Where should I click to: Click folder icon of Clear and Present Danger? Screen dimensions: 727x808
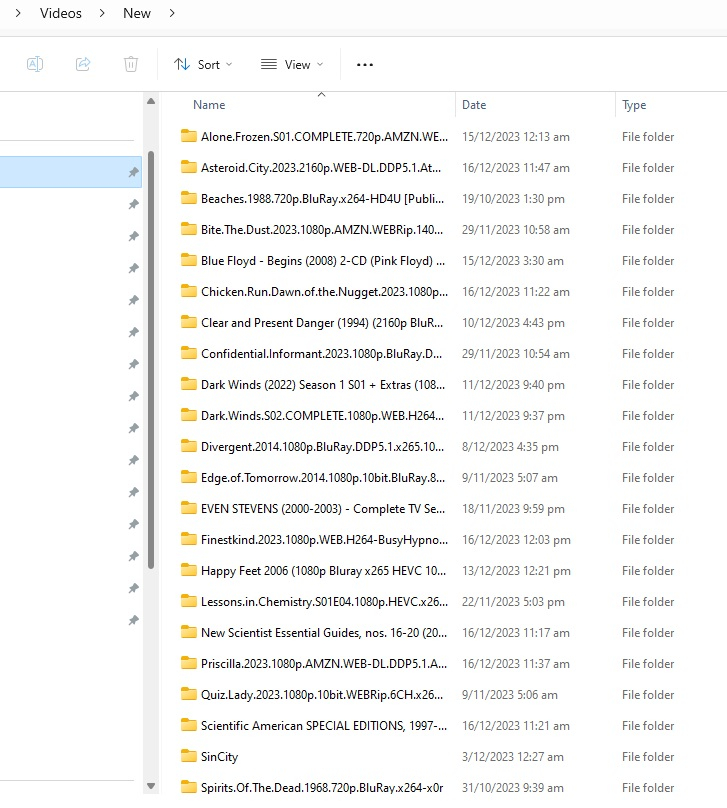click(x=189, y=322)
